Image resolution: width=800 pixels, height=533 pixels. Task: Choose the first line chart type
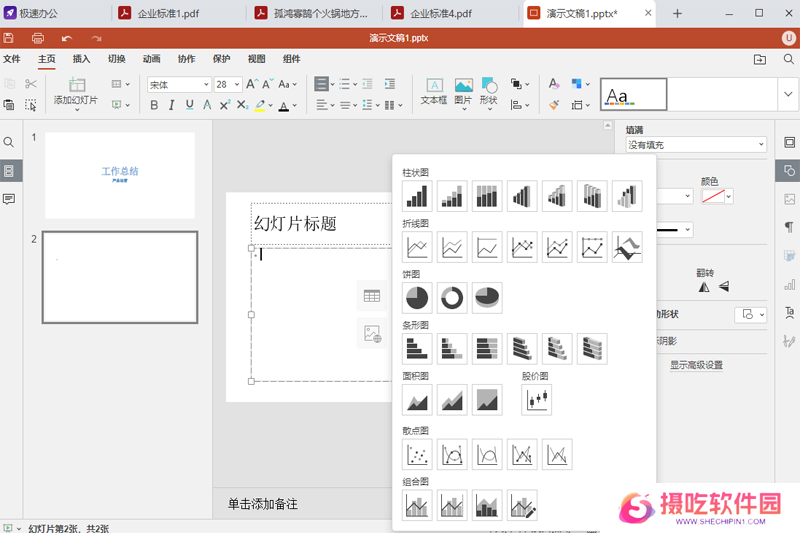click(417, 247)
